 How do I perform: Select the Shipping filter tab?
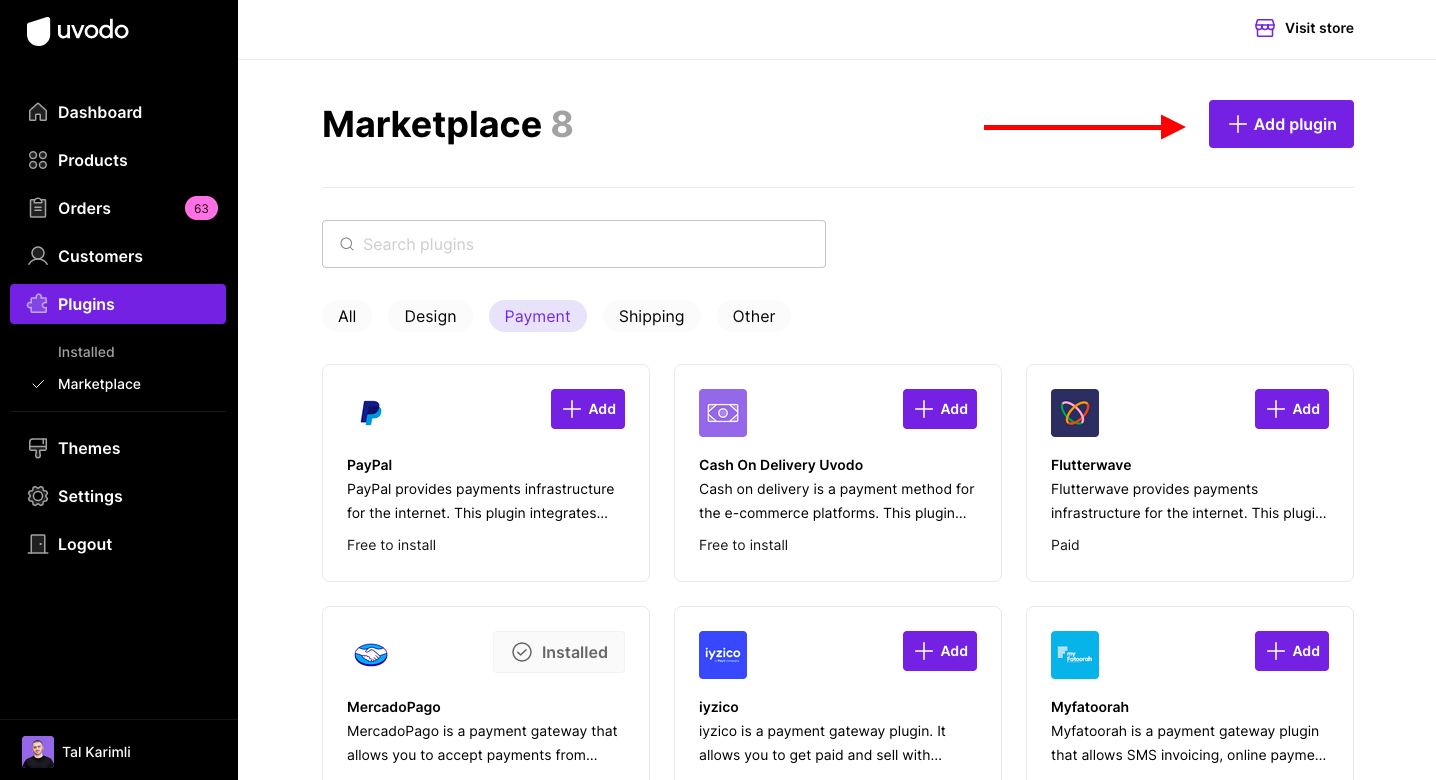pos(651,316)
